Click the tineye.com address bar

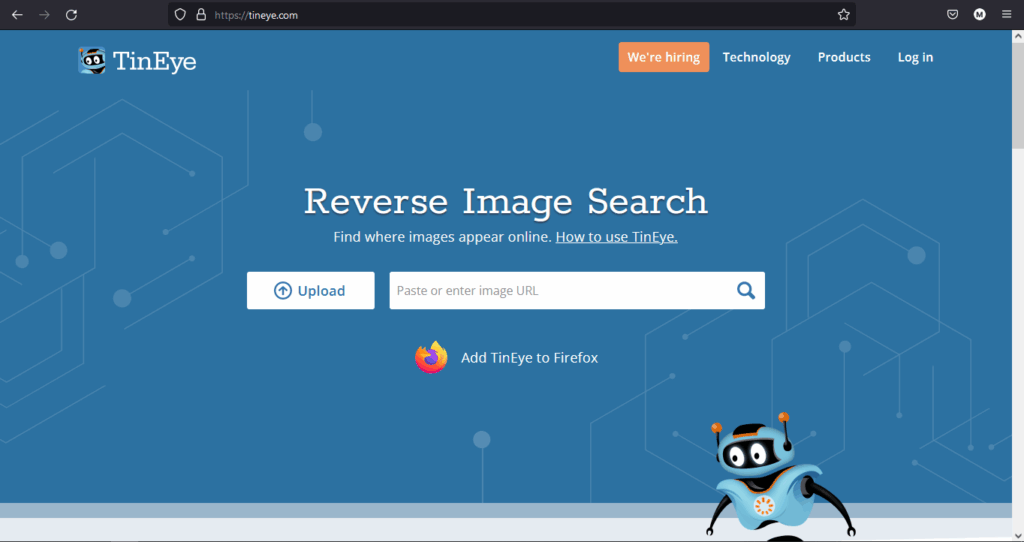pyautogui.click(x=512, y=14)
